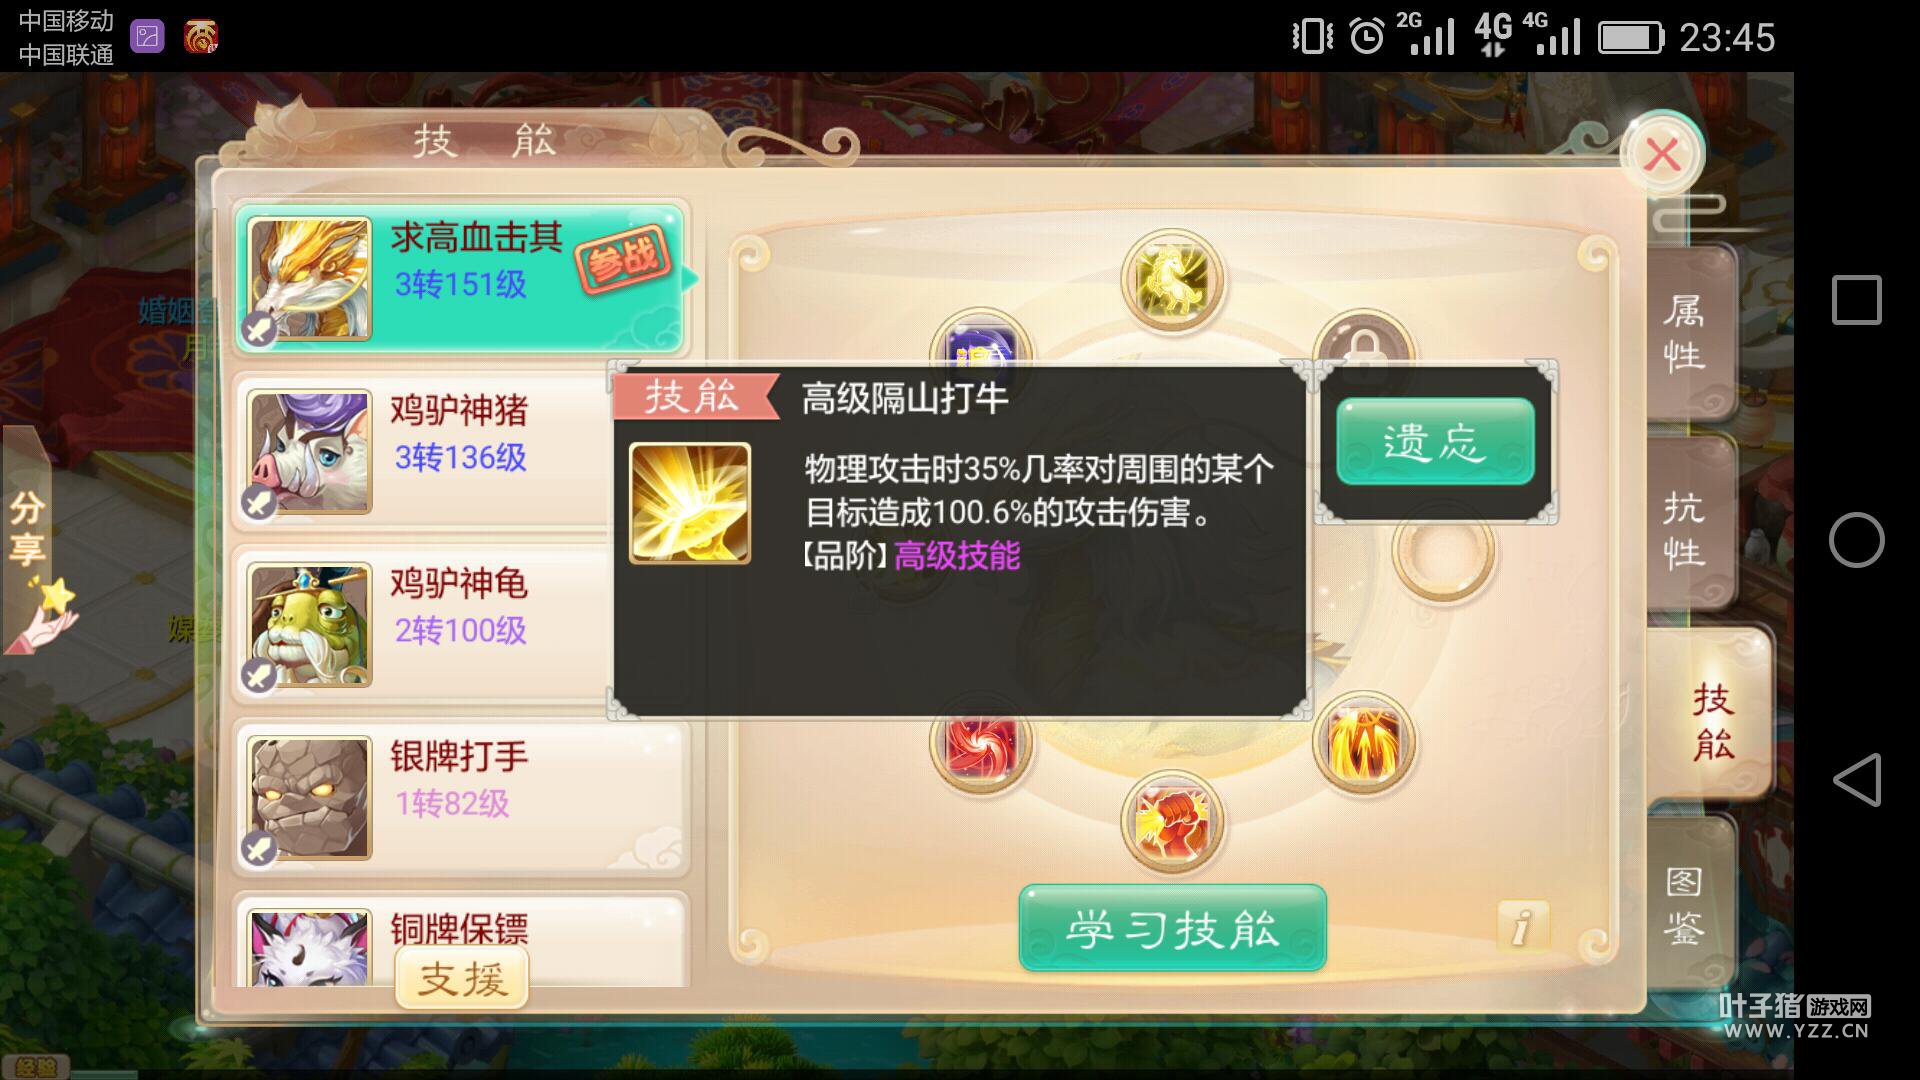This screenshot has height=1080, width=1920.
Task: Select the flame pillars skill icon
Action: tap(1364, 743)
